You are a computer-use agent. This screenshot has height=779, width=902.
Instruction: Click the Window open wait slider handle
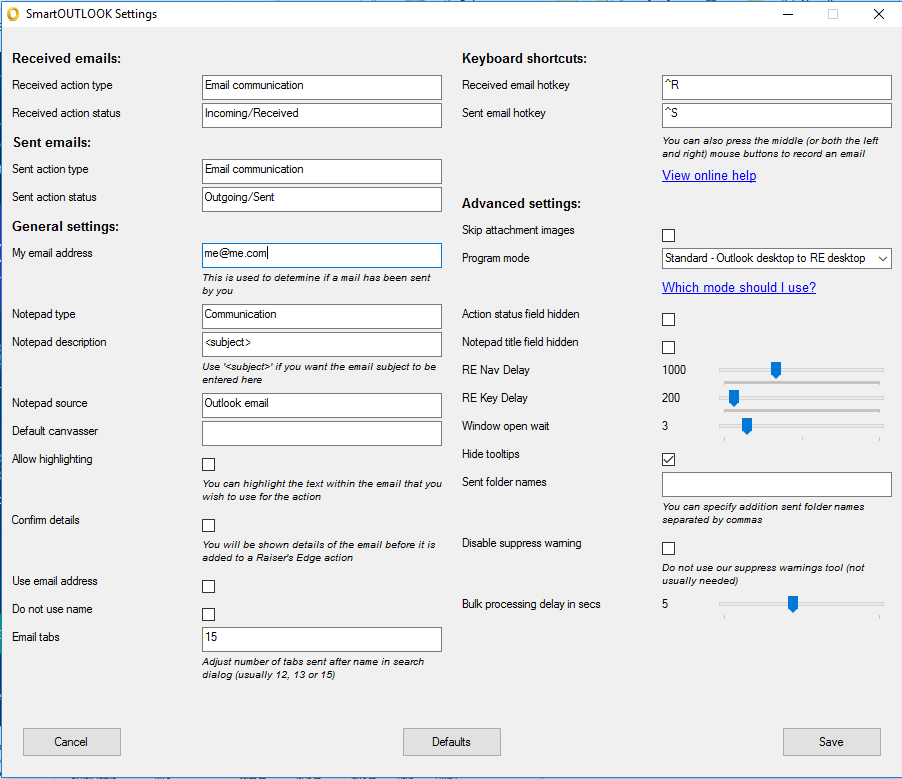coord(747,426)
